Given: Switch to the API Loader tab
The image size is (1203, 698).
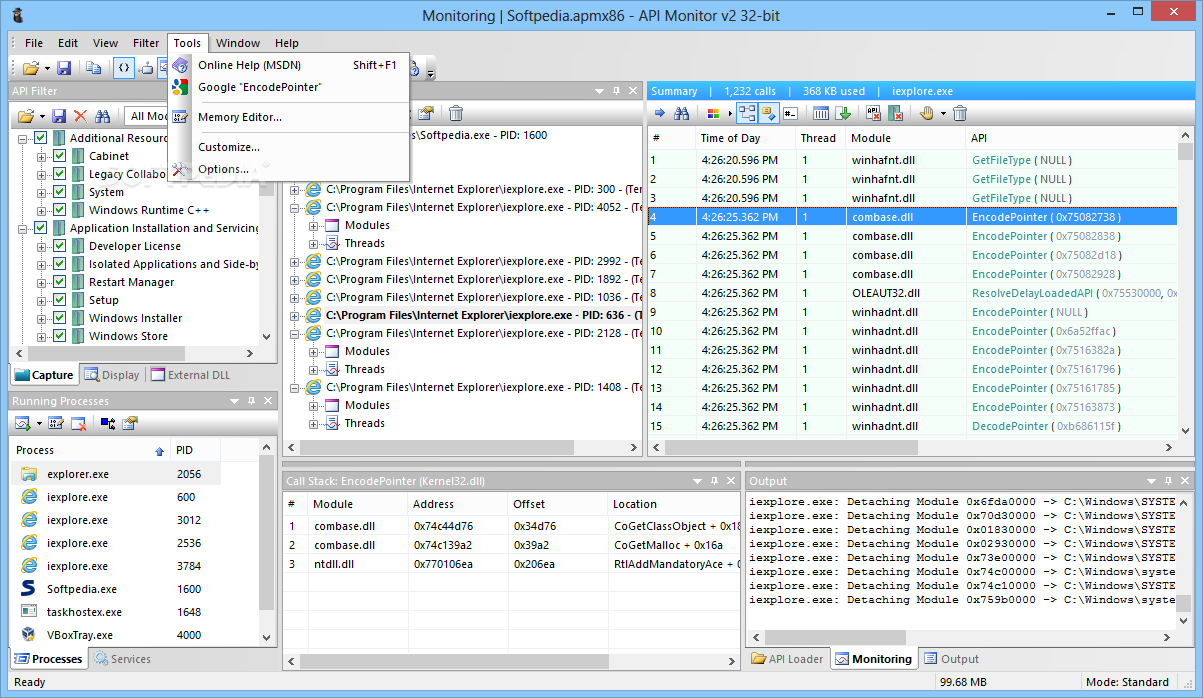Looking at the screenshot, I should [788, 659].
